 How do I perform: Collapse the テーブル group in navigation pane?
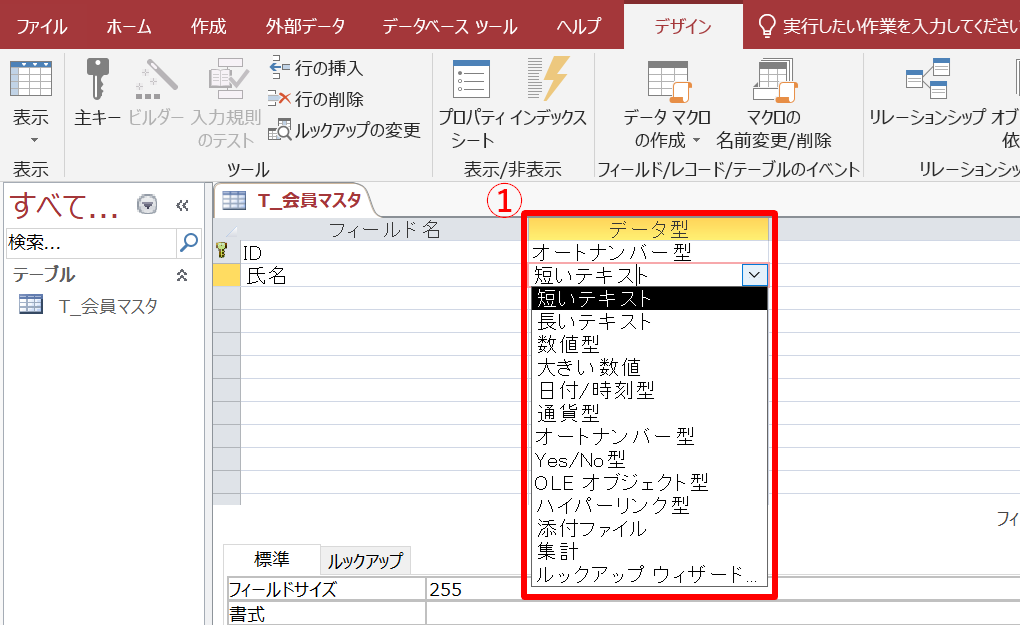coord(182,275)
